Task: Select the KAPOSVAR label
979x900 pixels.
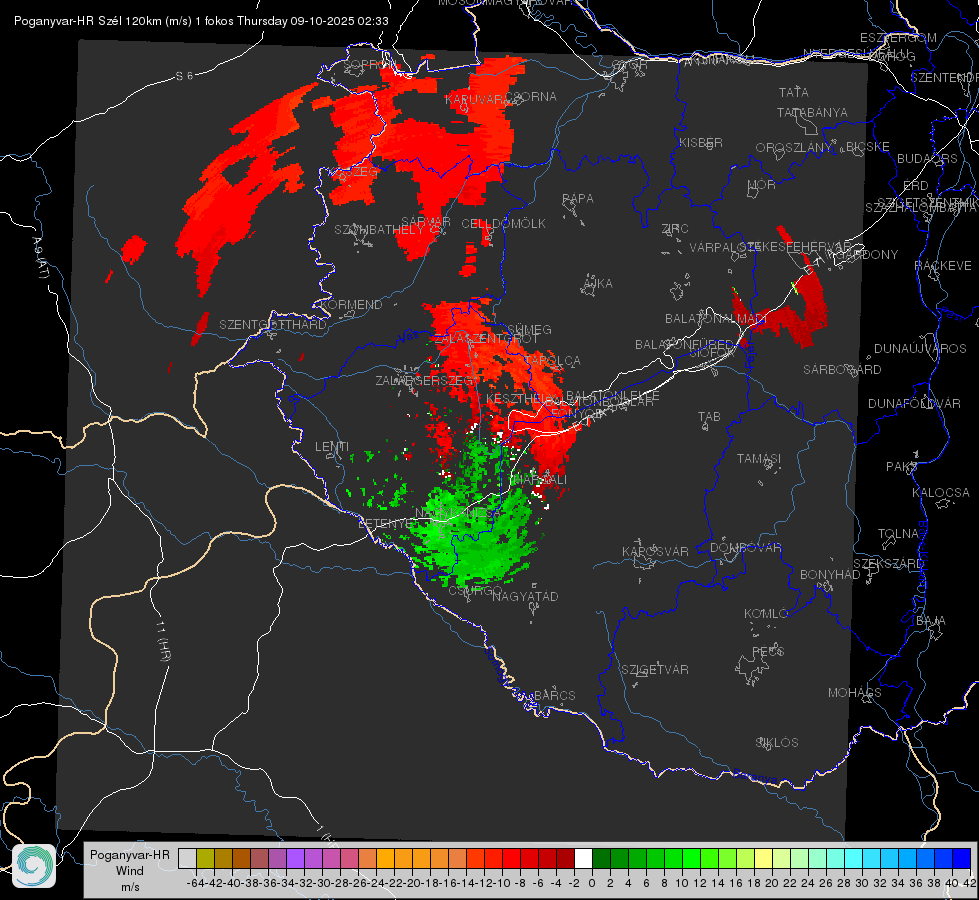Action: [655, 552]
